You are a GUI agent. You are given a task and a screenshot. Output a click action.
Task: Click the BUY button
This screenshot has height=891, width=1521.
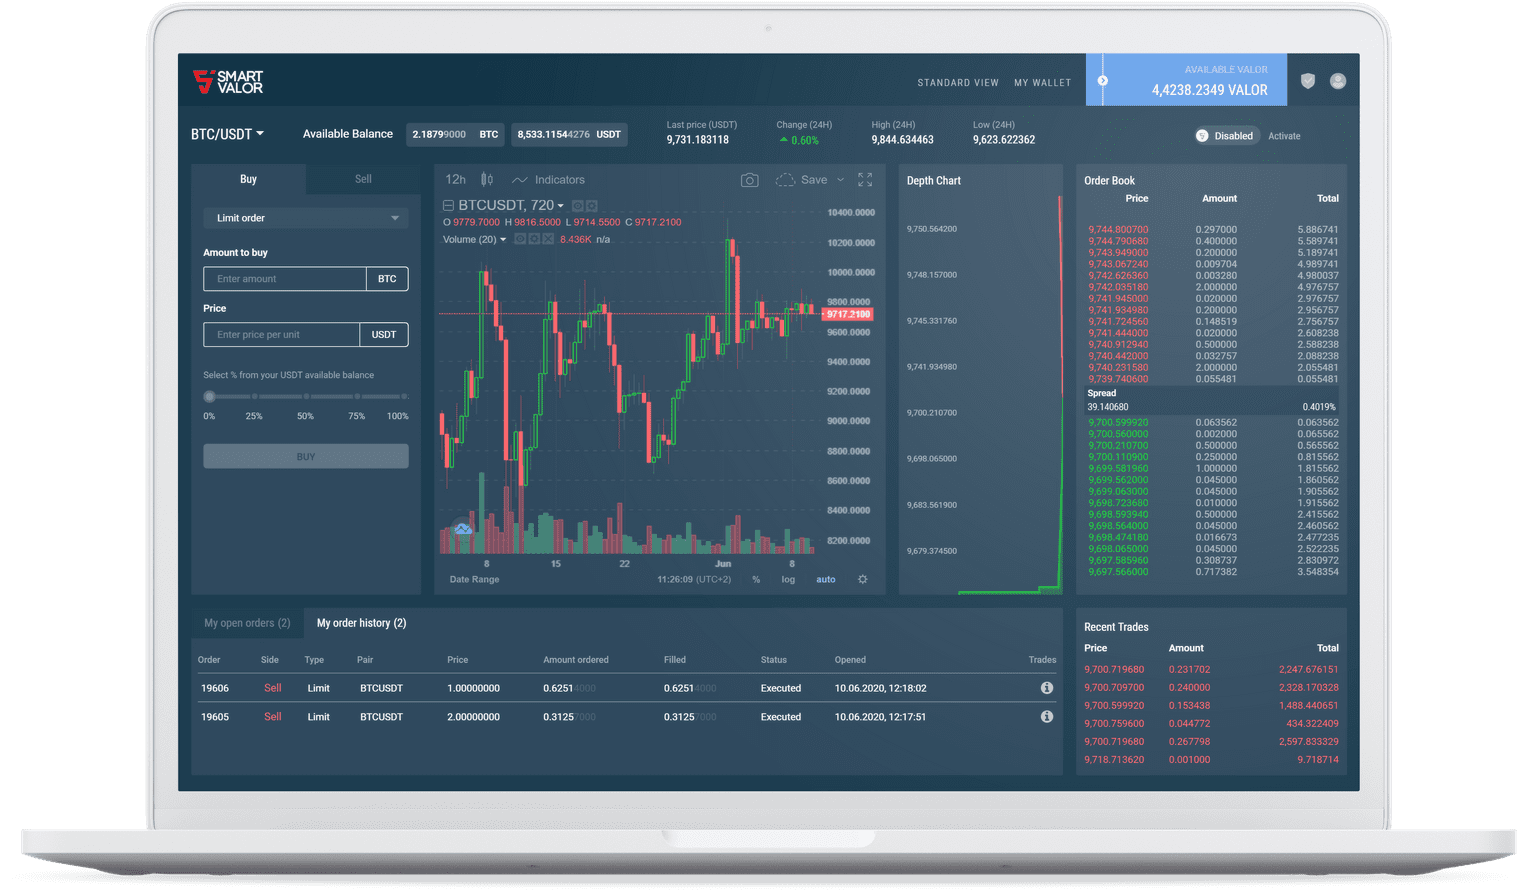click(x=305, y=456)
